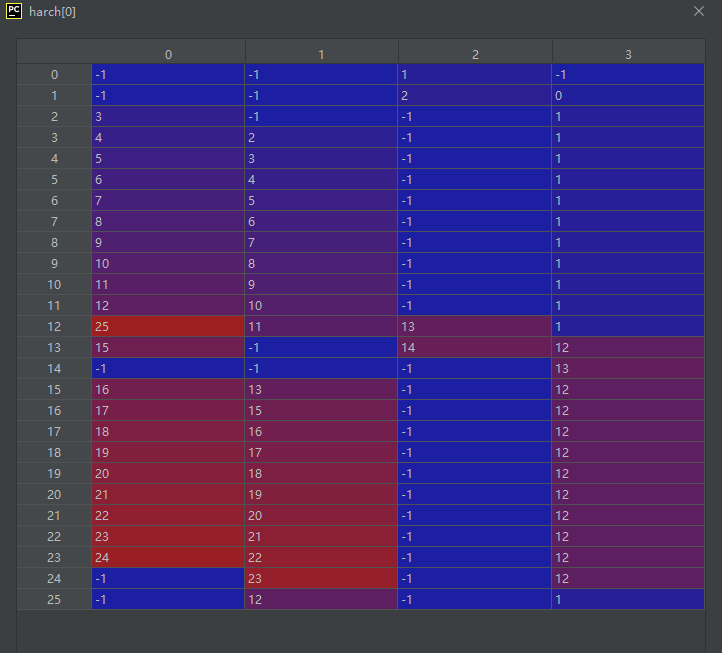Select the cell with value 13 in row 12
The width and height of the screenshot is (722, 653).
[x=475, y=326]
